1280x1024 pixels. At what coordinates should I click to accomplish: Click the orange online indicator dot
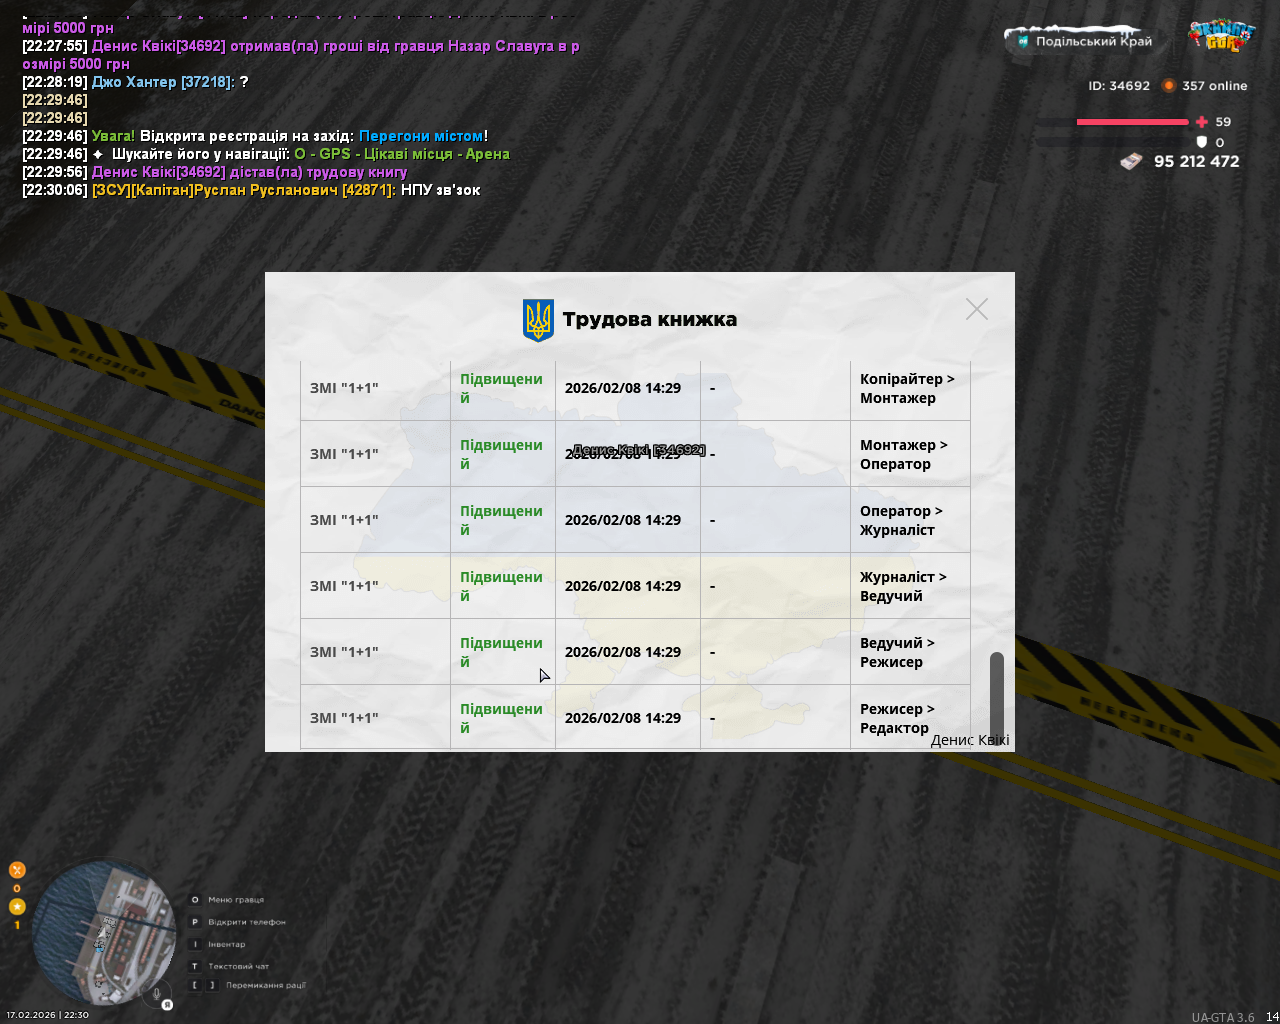1168,86
